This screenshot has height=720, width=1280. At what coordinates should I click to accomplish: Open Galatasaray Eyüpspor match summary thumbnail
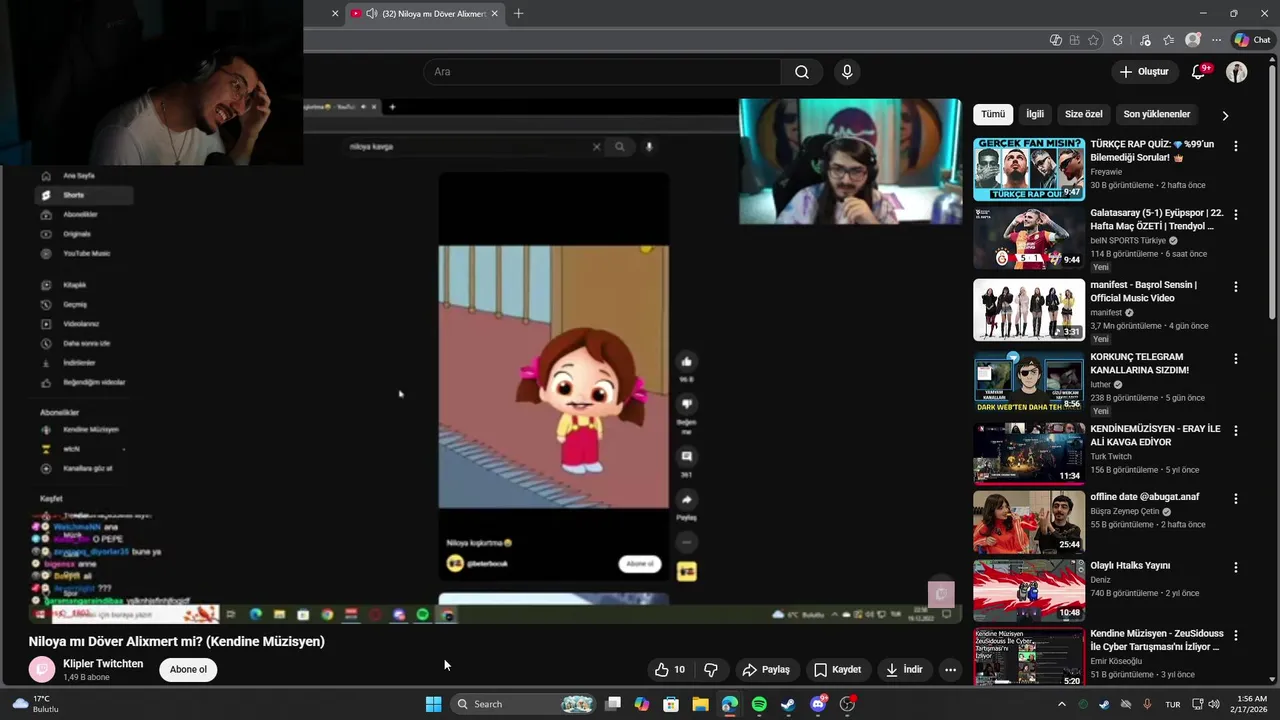click(x=1029, y=238)
